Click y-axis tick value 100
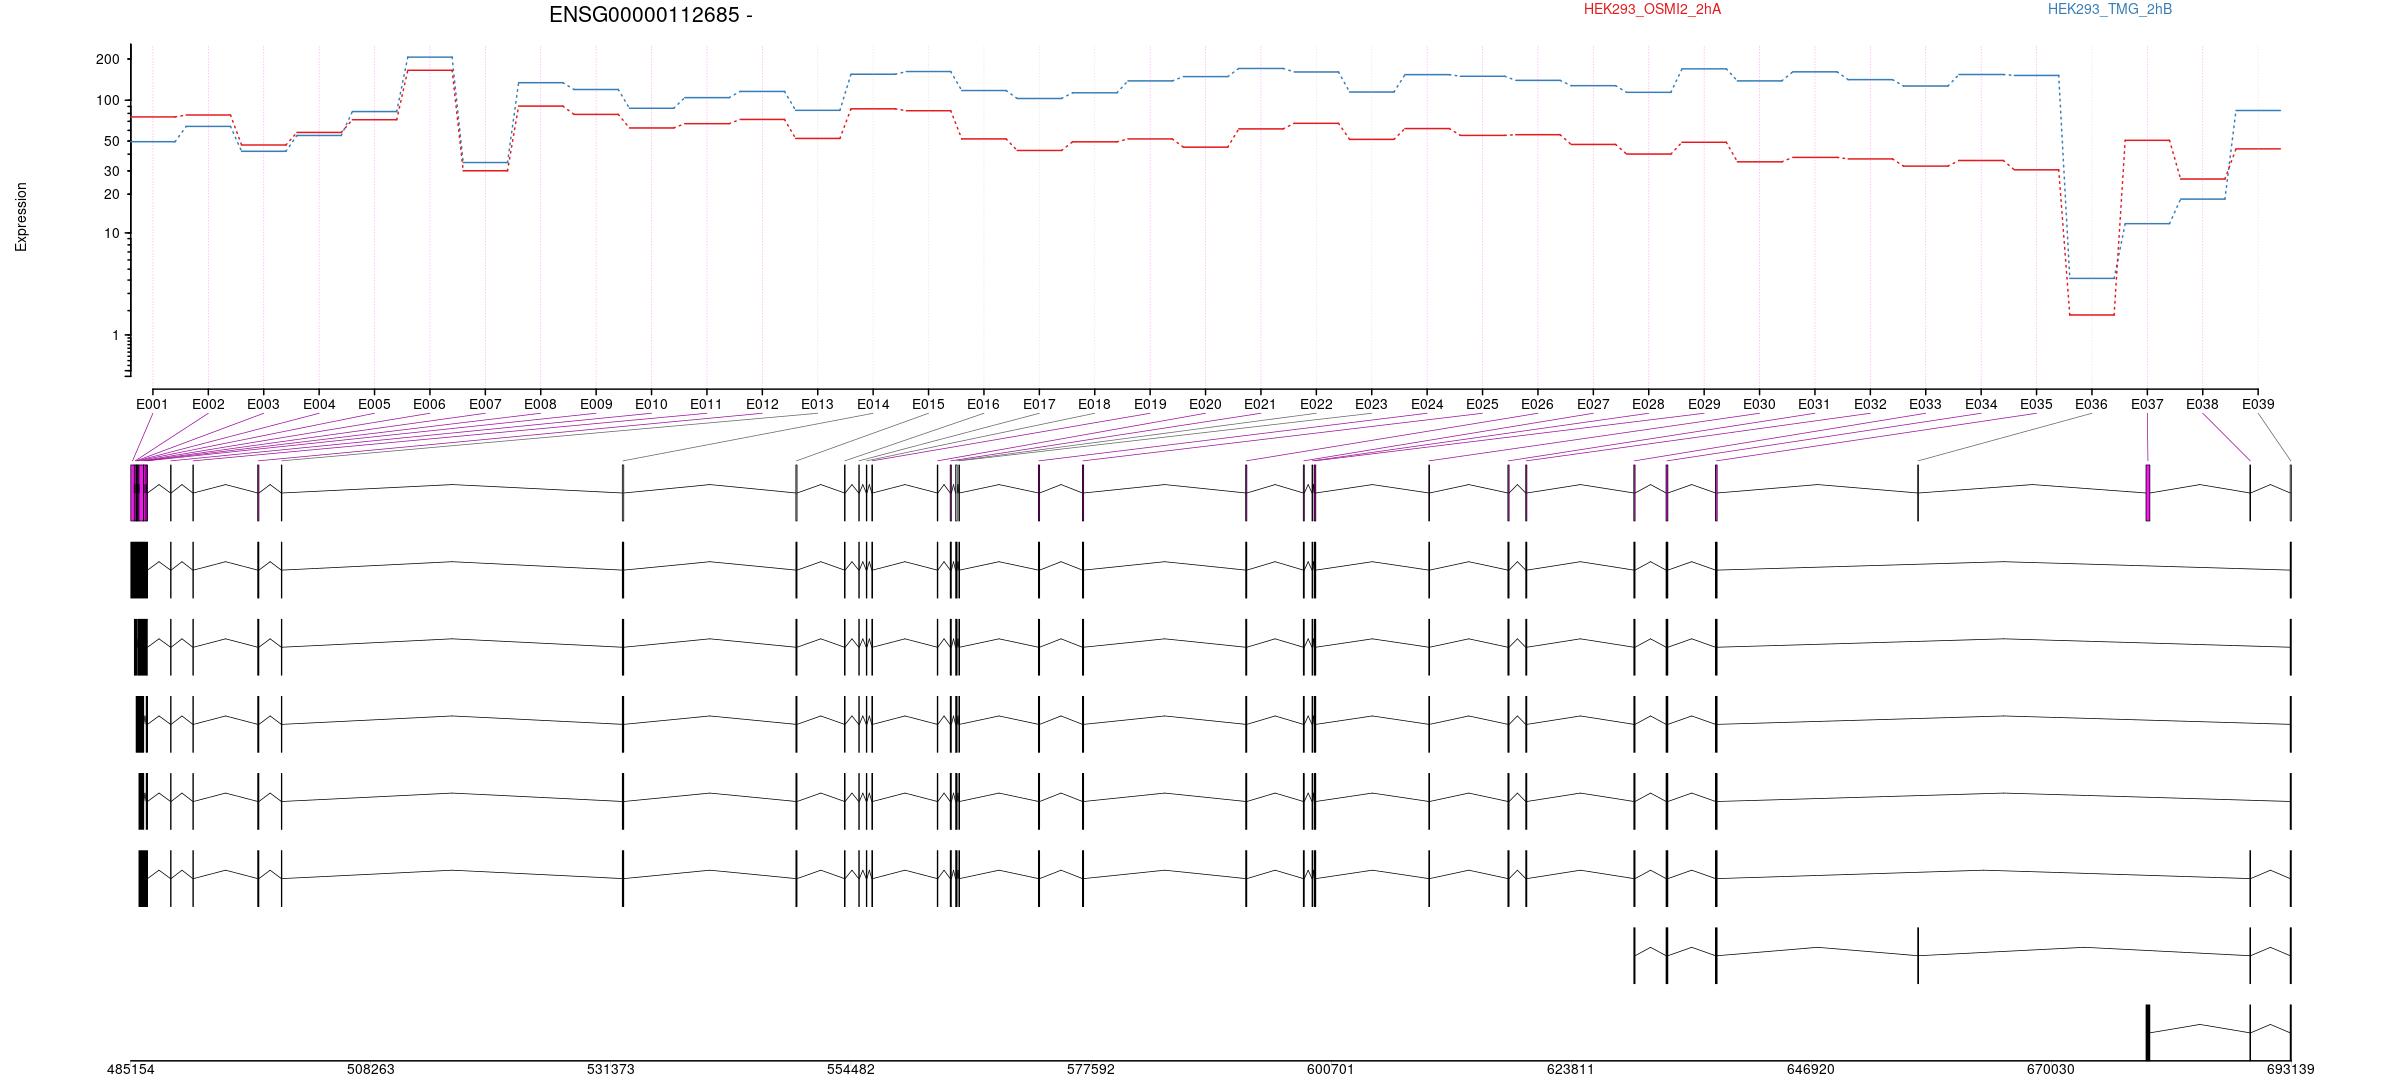This screenshot has width=2400, height=1090. click(107, 100)
